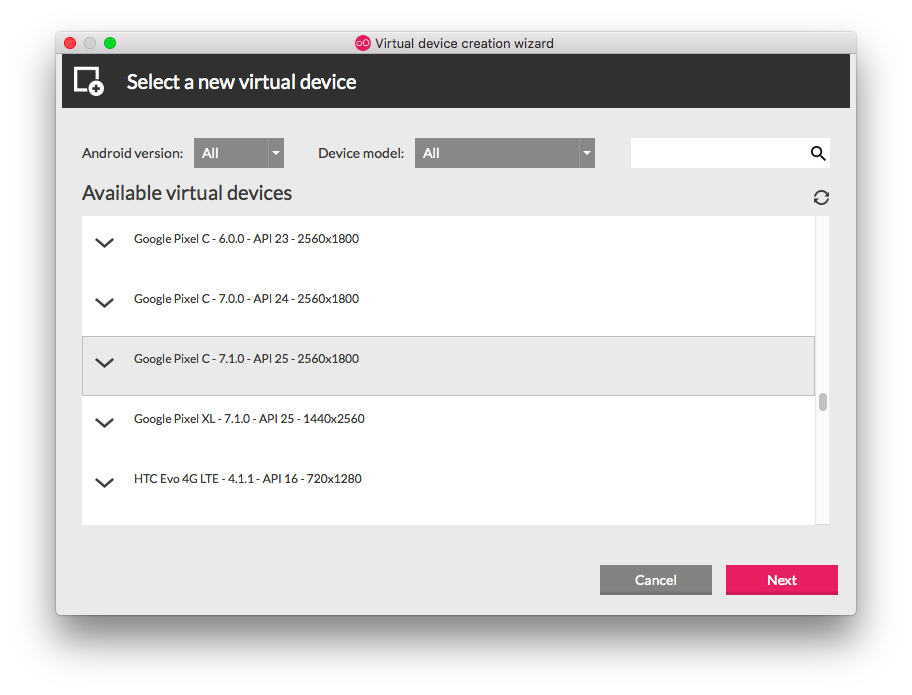Select HTC Evo 4G LTE - 4.1.1 - API 16 row
The height and width of the screenshot is (695, 912).
coord(448,486)
